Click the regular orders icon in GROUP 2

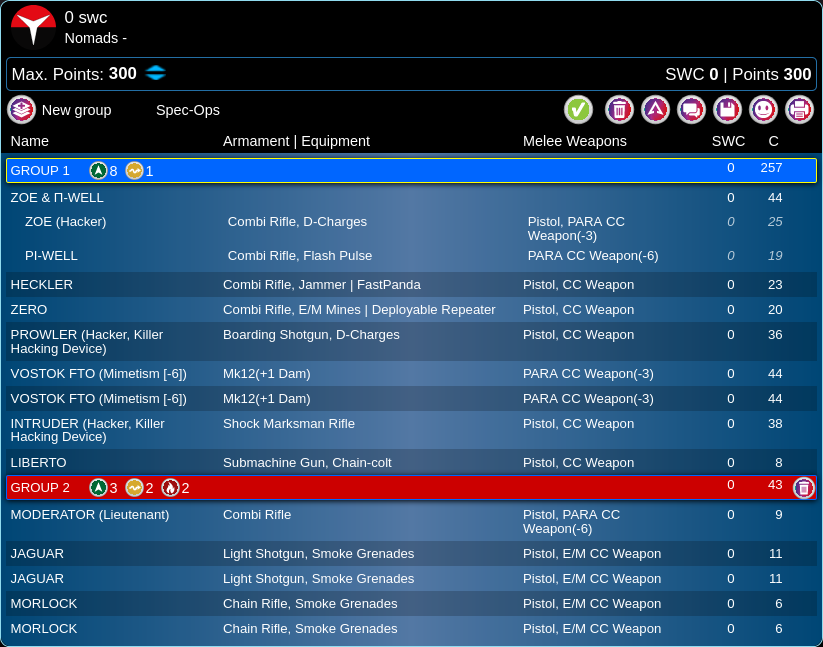pyautogui.click(x=98, y=487)
